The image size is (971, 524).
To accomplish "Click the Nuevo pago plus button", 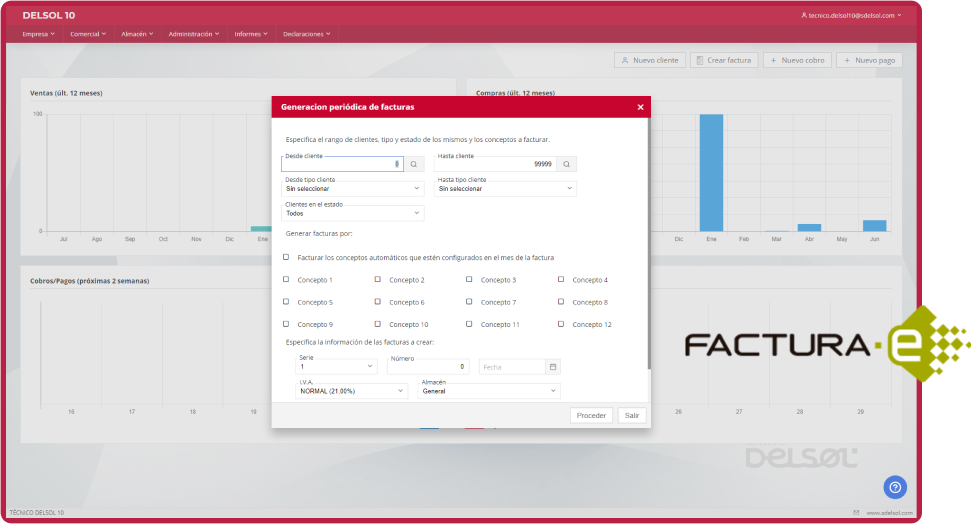I will point(869,60).
